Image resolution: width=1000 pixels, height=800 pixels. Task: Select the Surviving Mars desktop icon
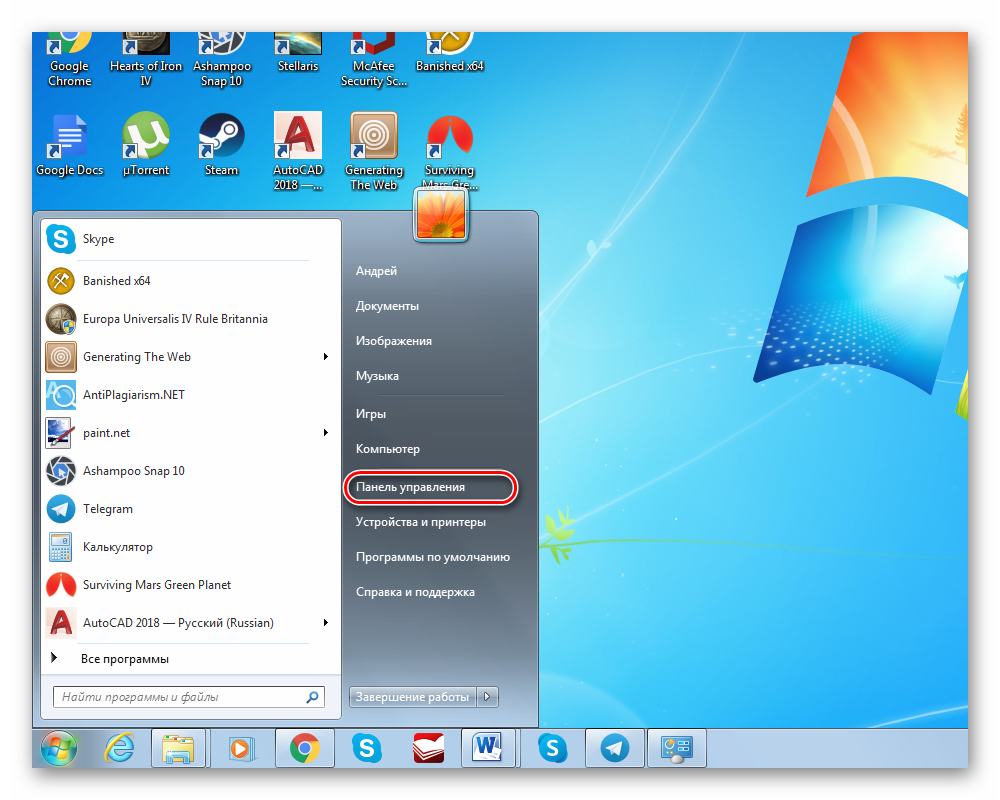pyautogui.click(x=450, y=152)
